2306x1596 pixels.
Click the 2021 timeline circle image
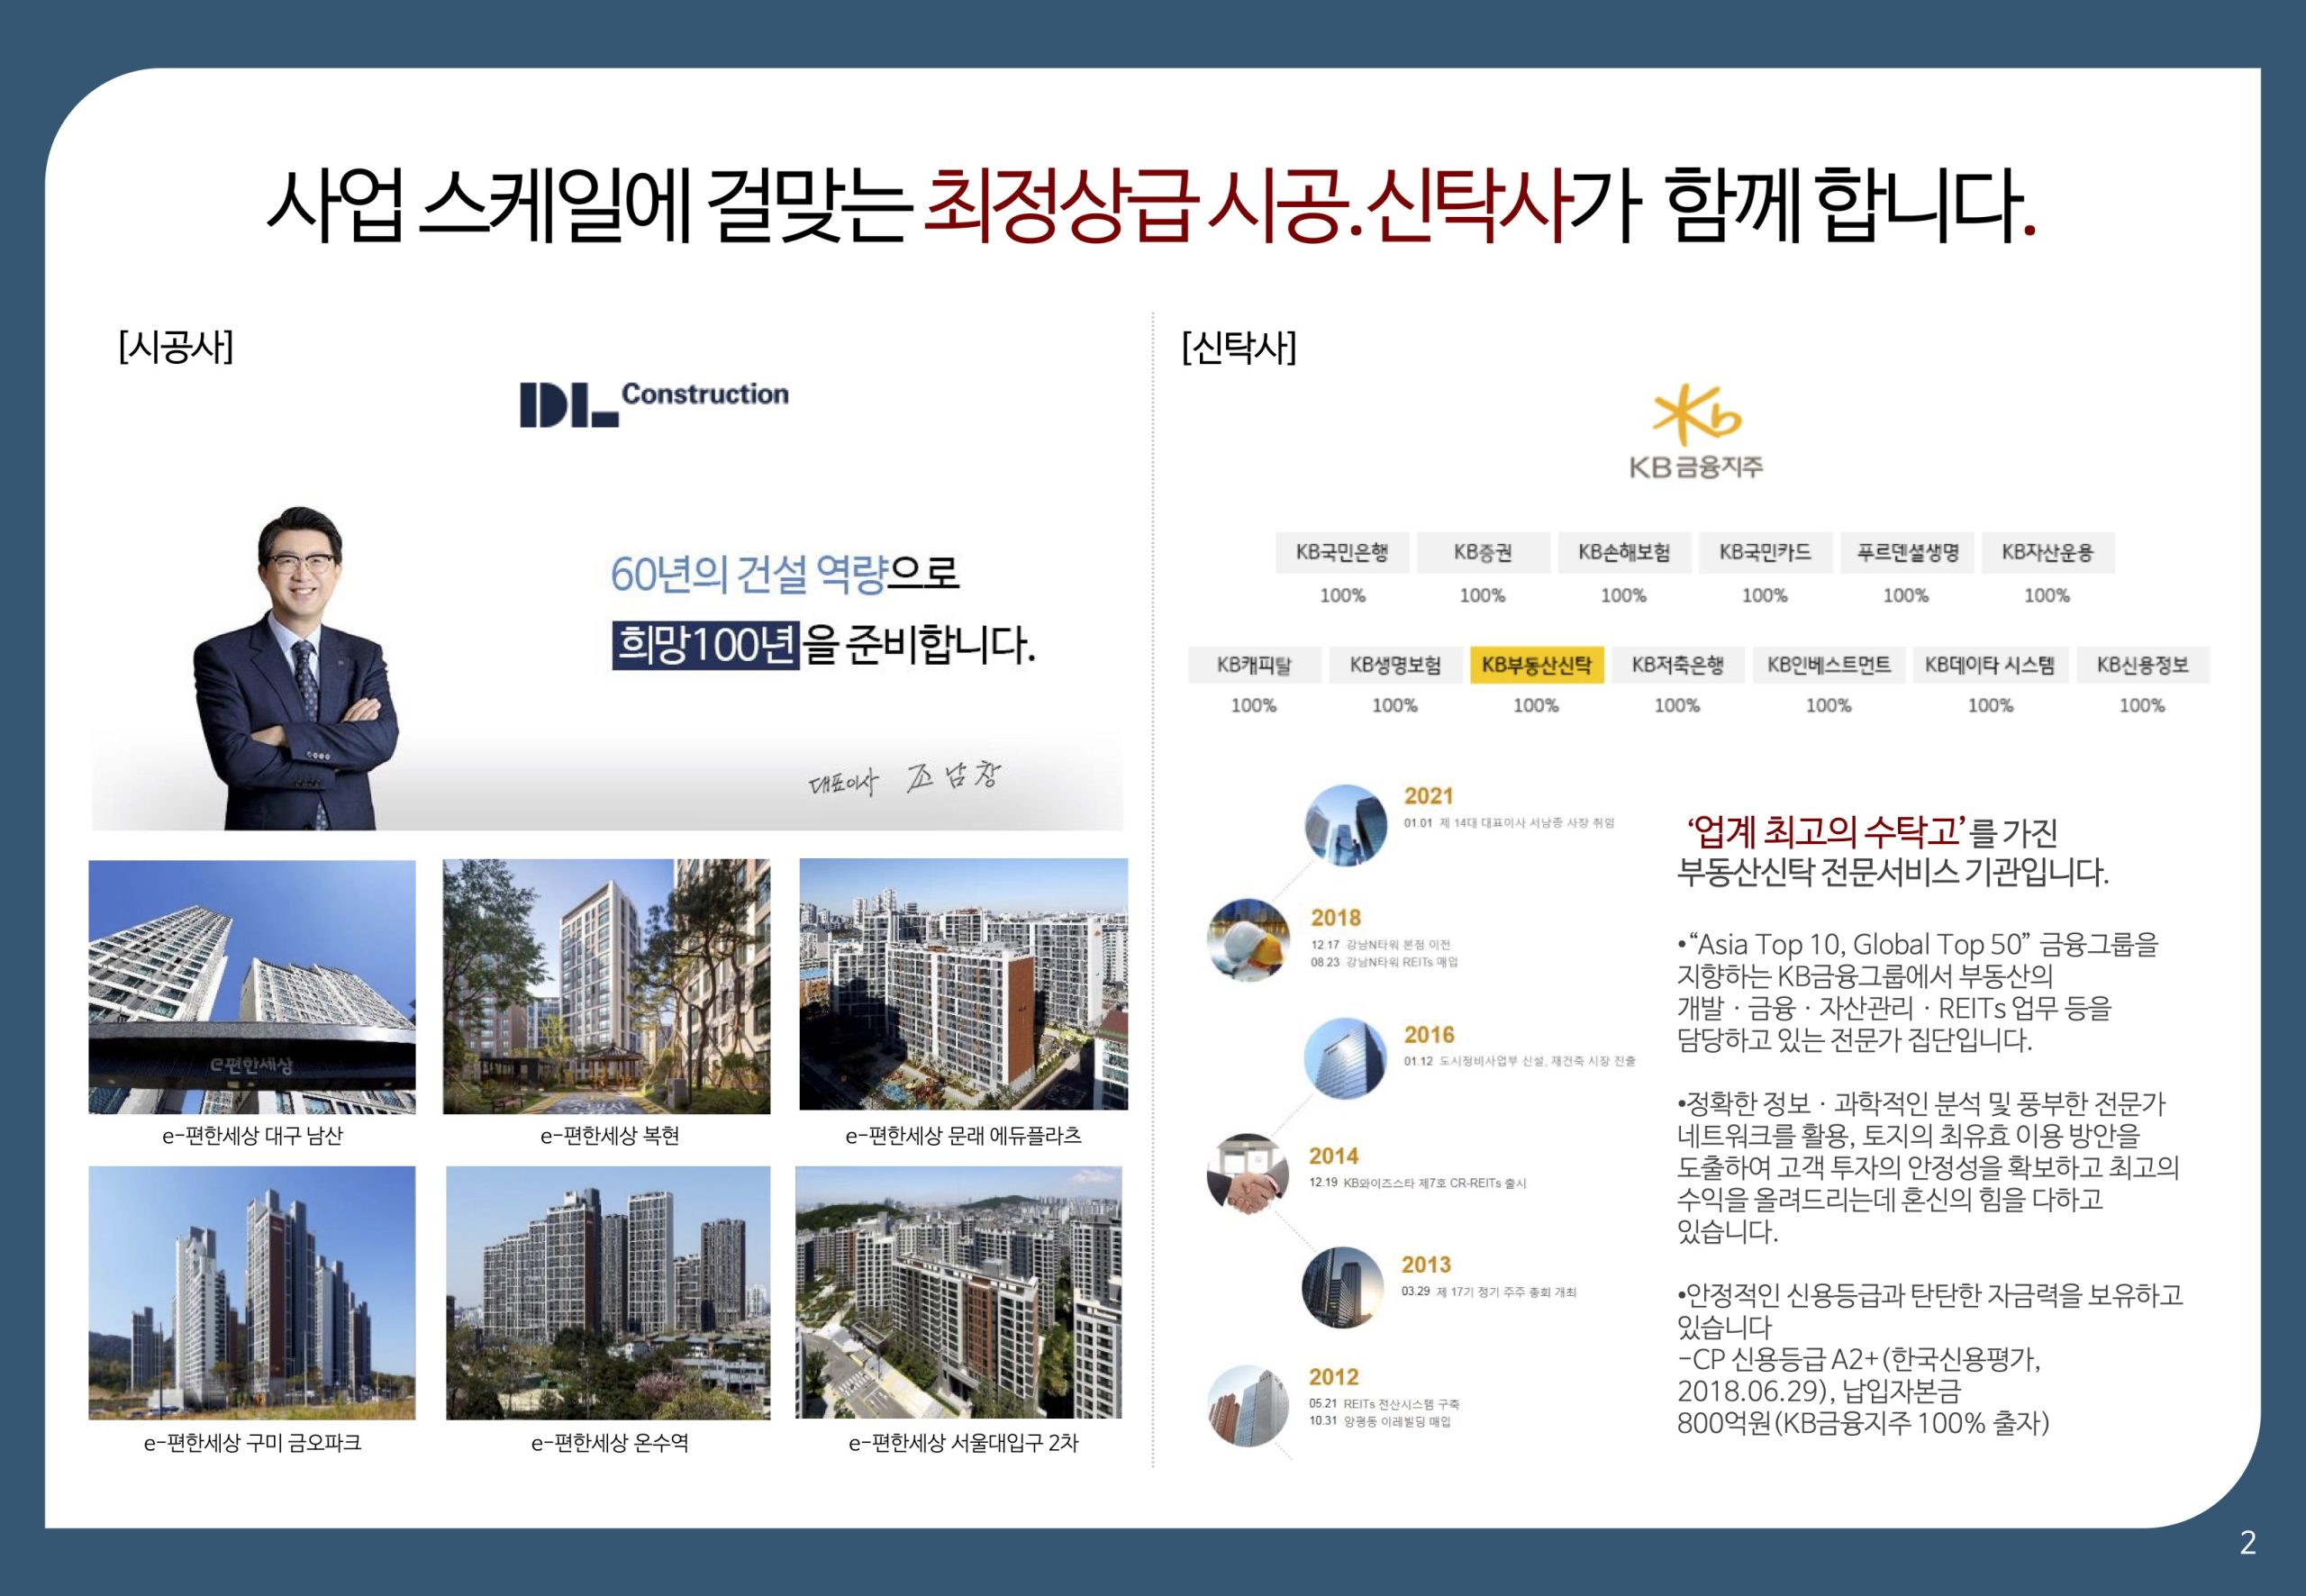(x=1346, y=825)
